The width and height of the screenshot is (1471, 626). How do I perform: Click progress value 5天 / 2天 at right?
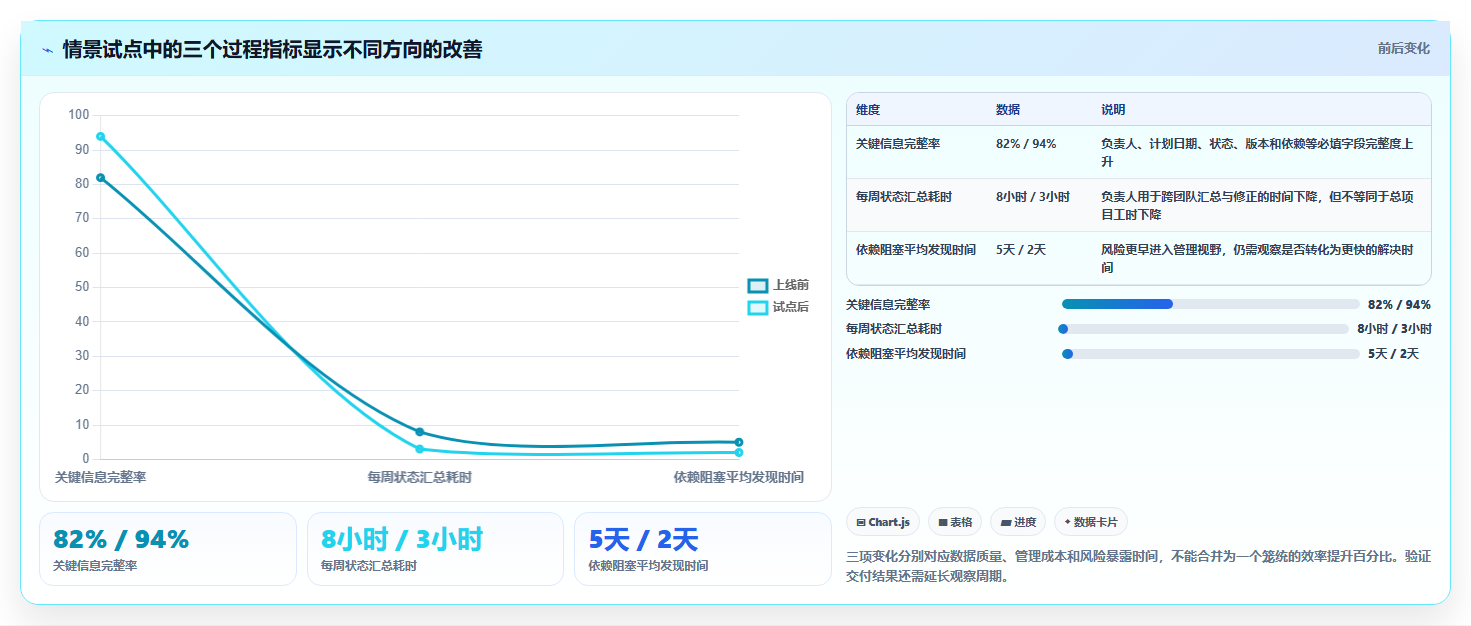(1394, 354)
